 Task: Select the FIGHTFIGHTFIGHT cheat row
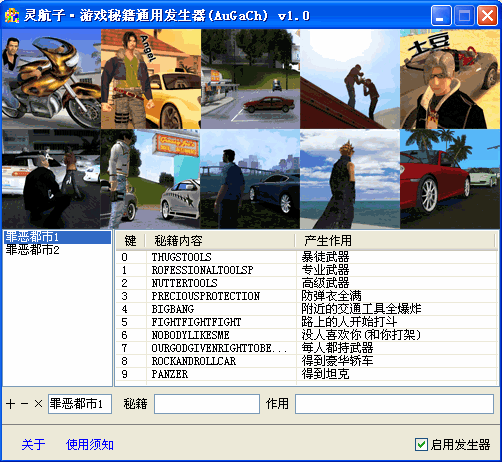[306, 322]
